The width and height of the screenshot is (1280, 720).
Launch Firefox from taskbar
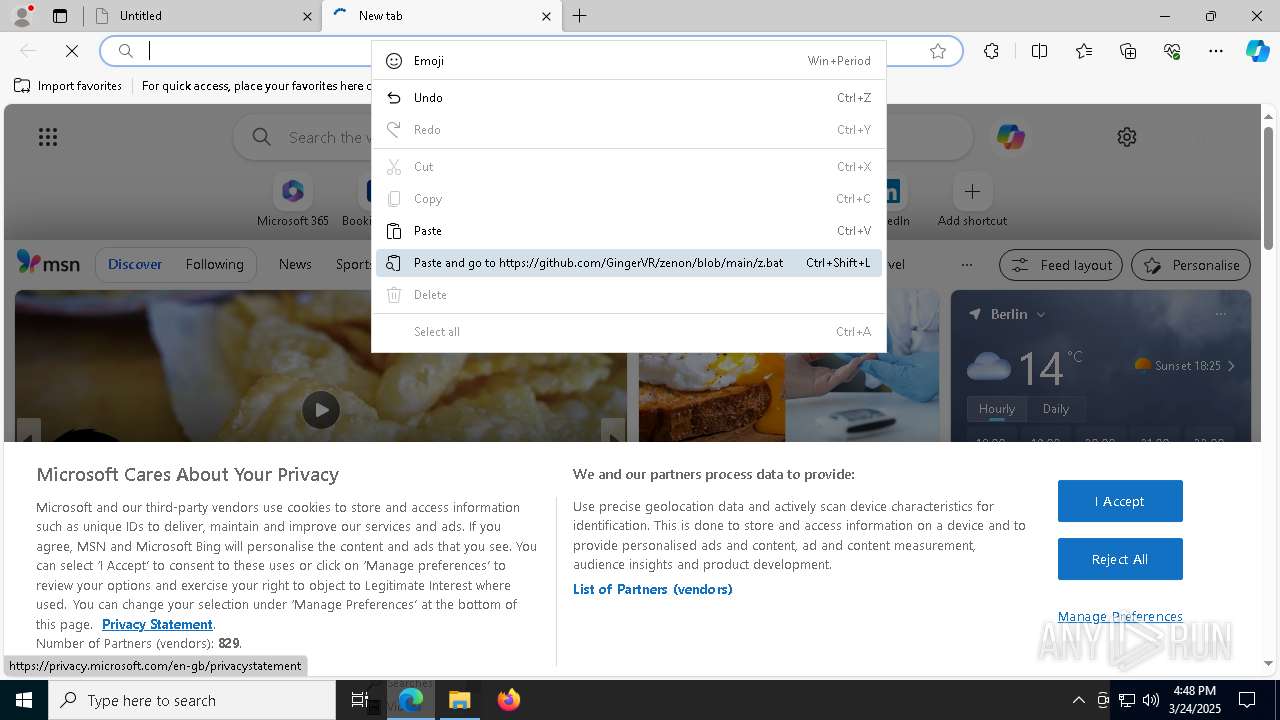coord(509,700)
